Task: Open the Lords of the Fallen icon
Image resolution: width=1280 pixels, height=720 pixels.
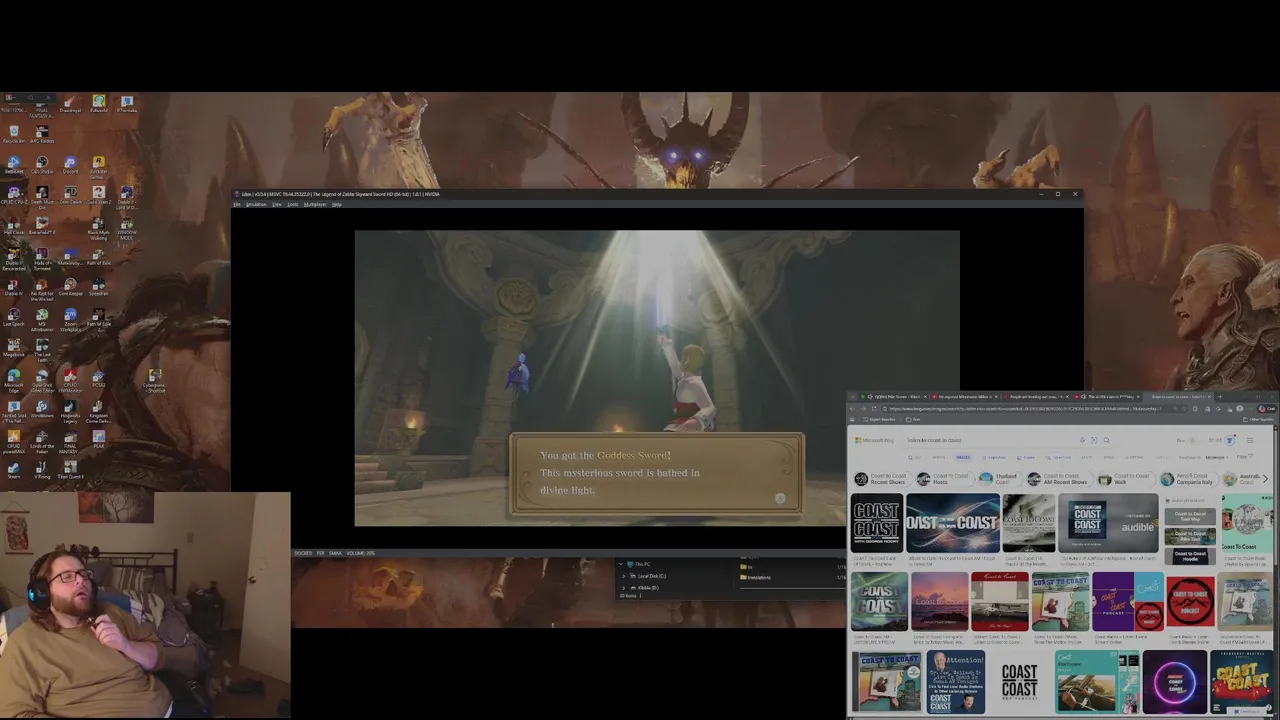Action: point(42,442)
